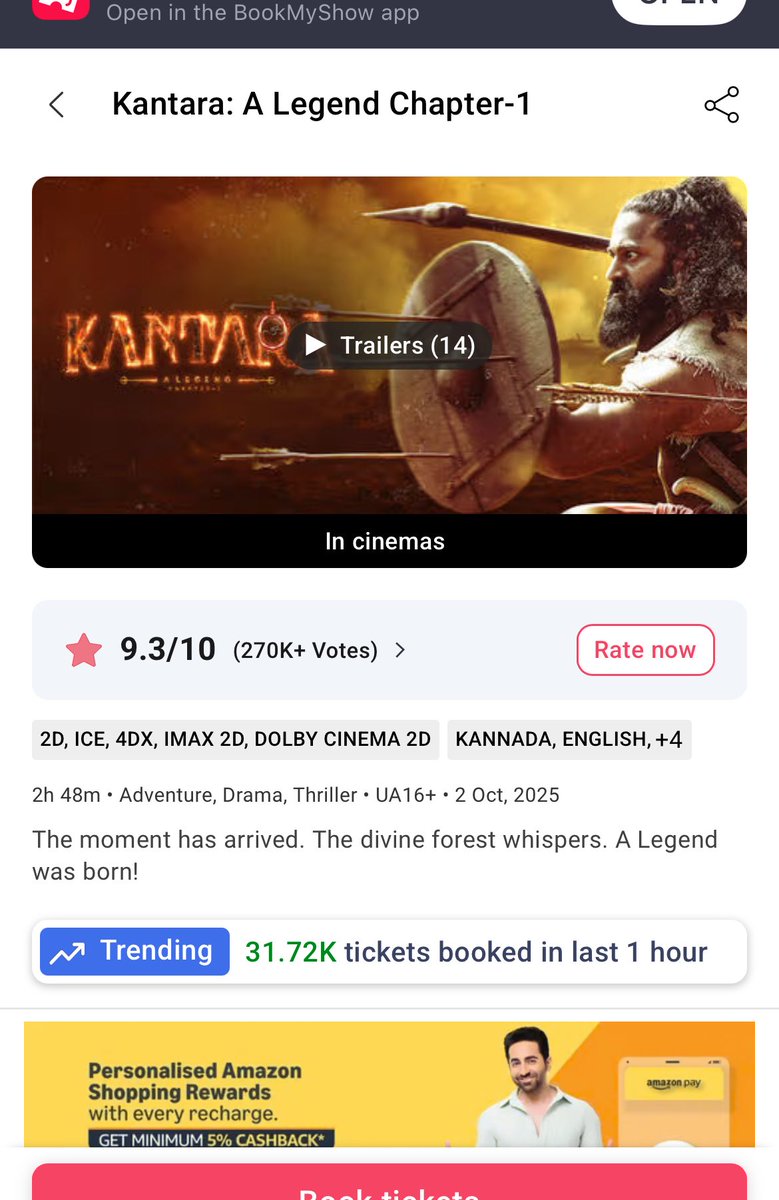The width and height of the screenshot is (779, 1200).
Task: Go back using the left arrow
Action: tap(57, 104)
